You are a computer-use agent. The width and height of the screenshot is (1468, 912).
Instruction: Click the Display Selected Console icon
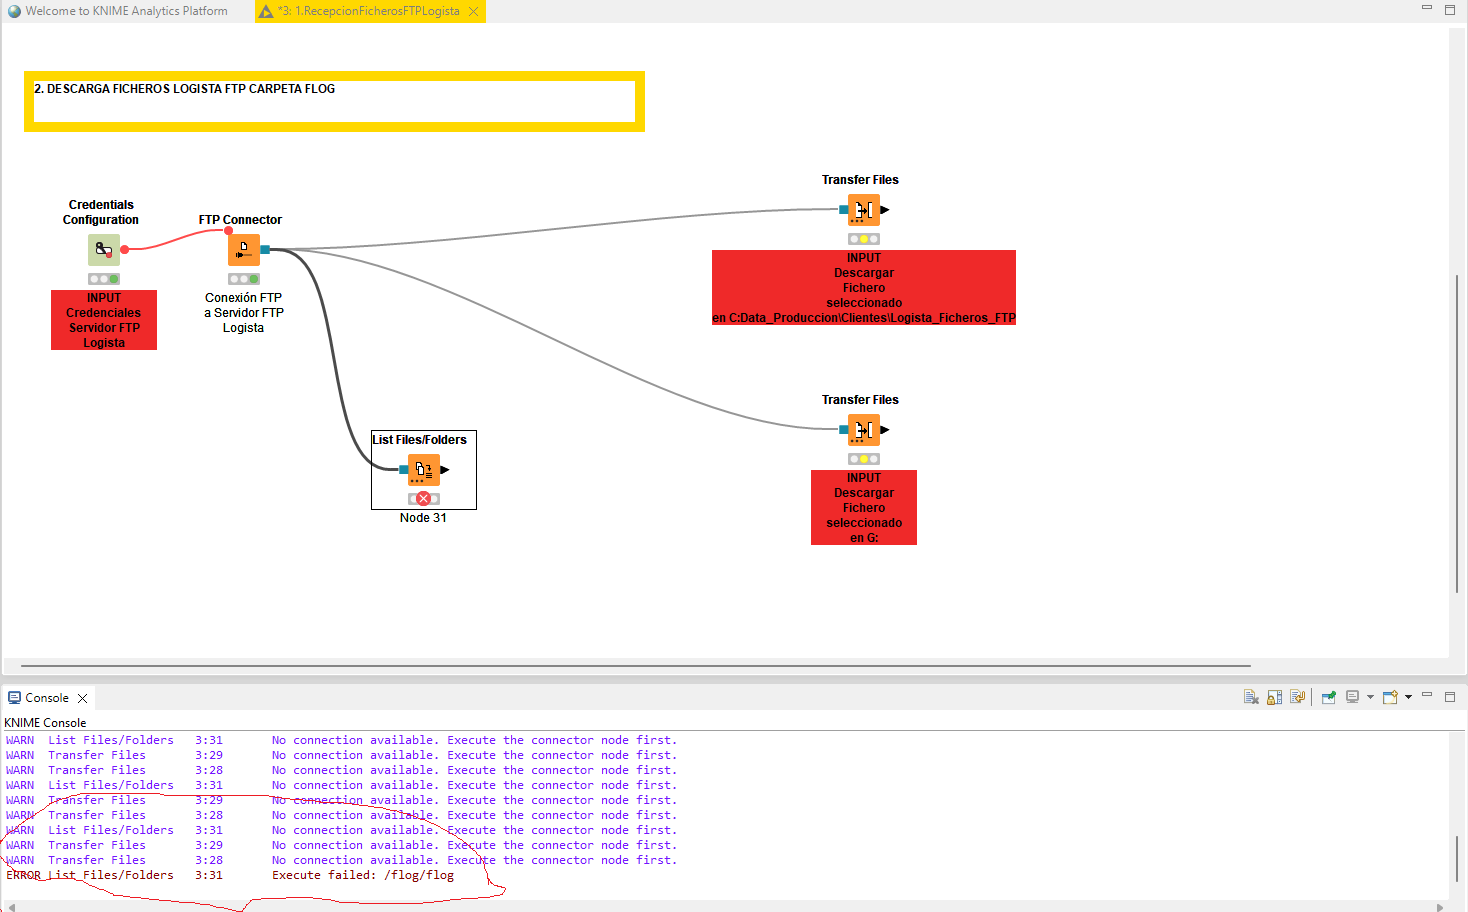point(1353,697)
